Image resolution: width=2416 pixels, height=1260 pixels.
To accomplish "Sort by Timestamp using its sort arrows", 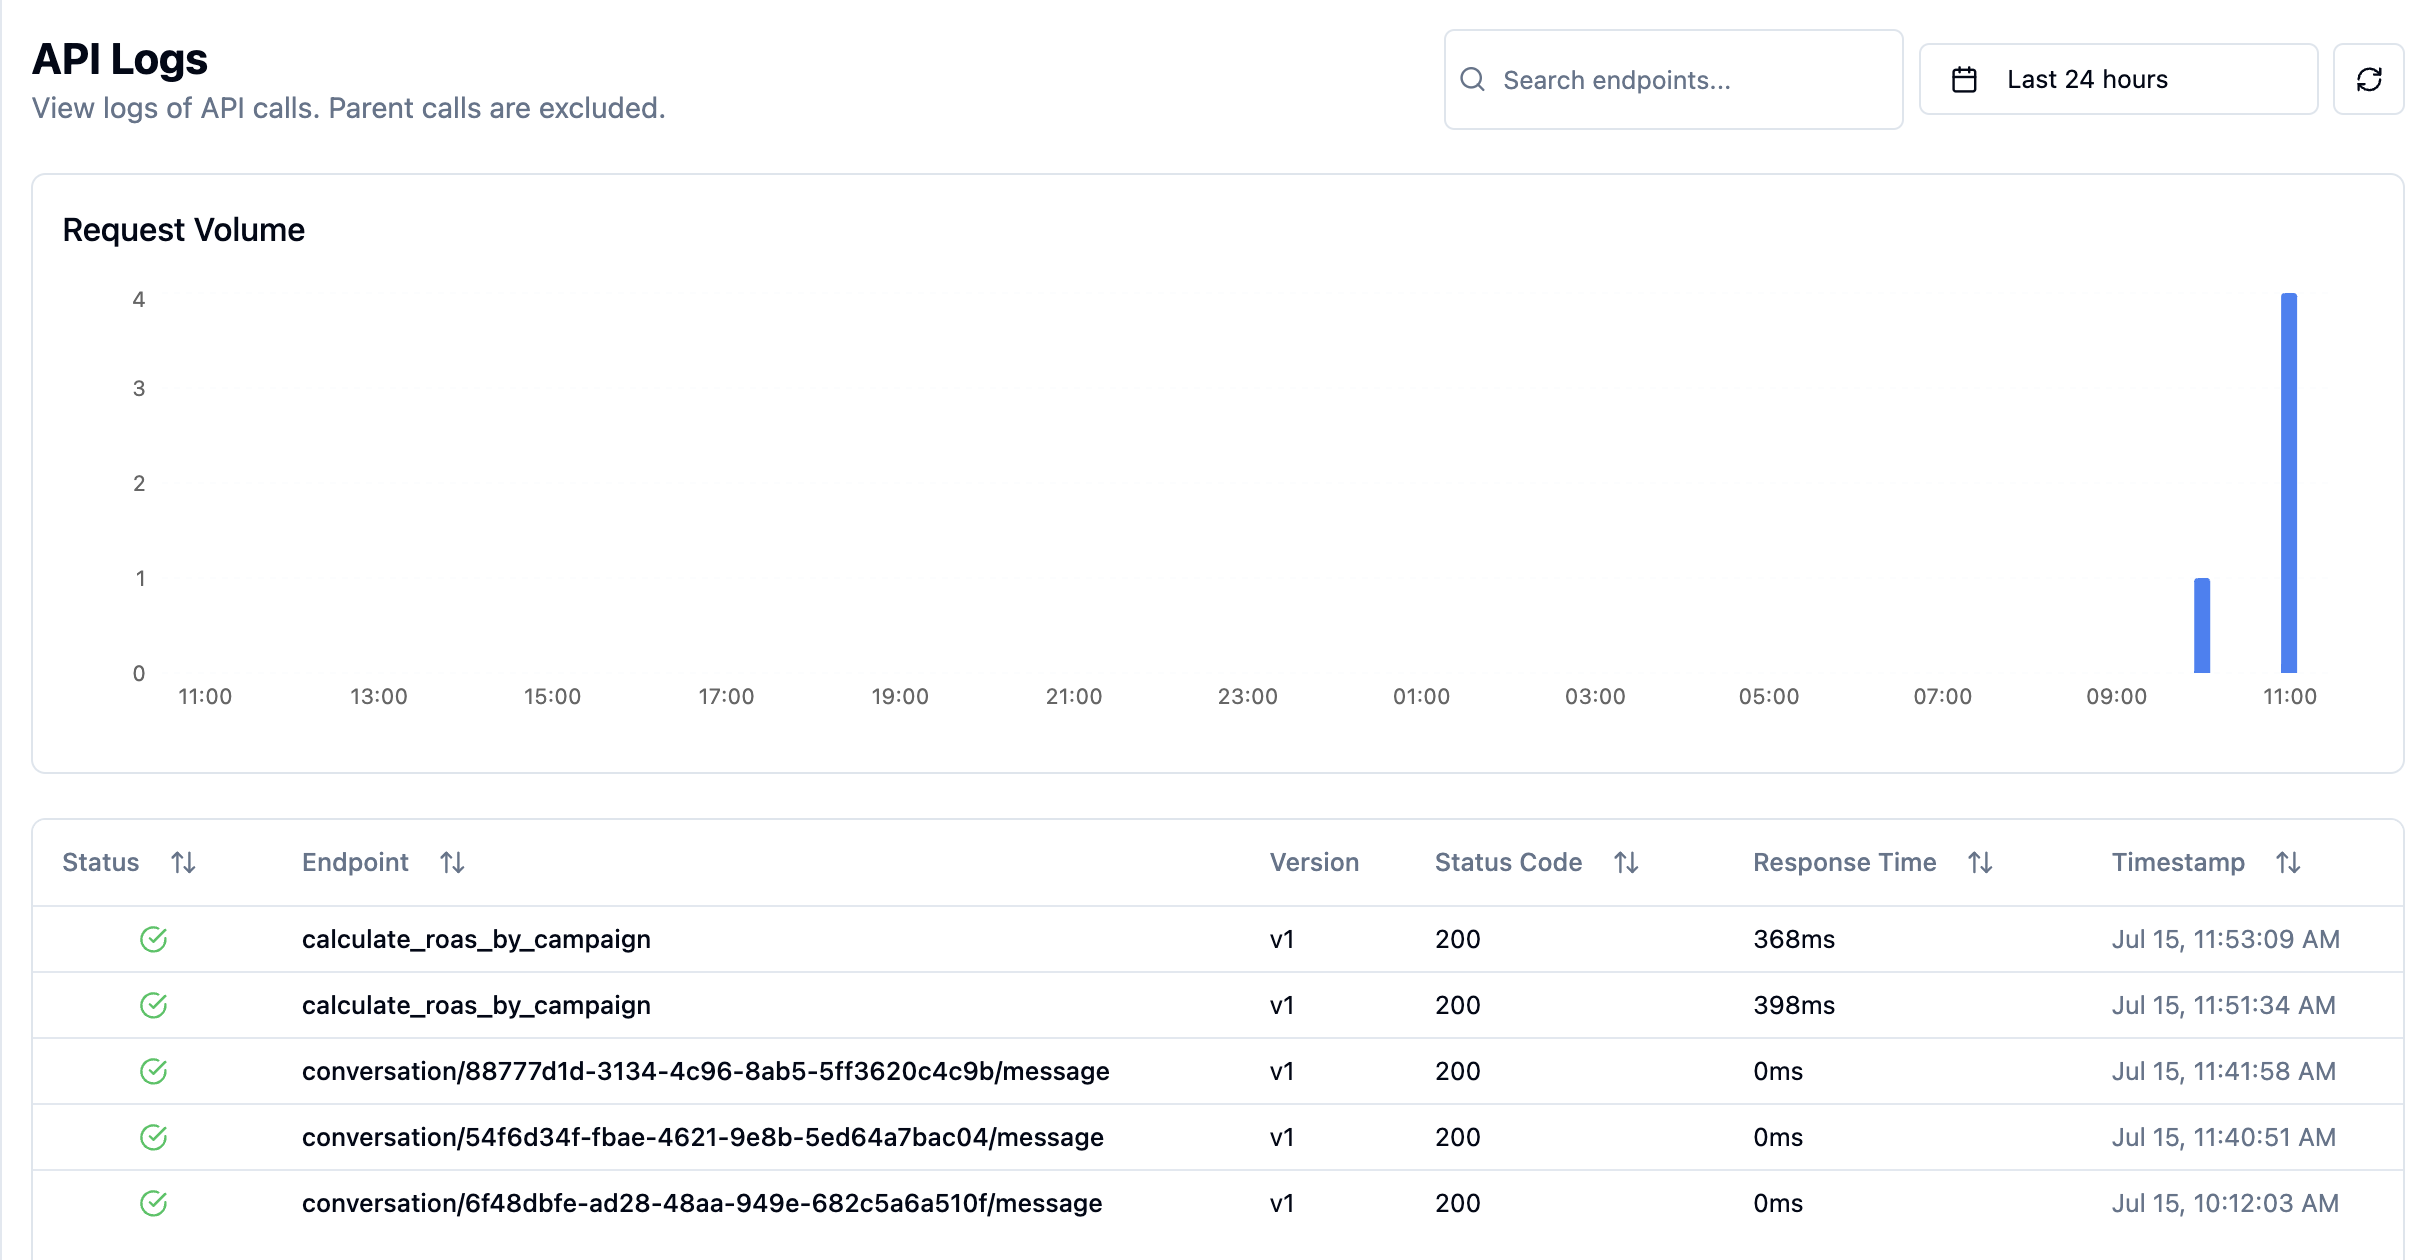I will (2288, 862).
